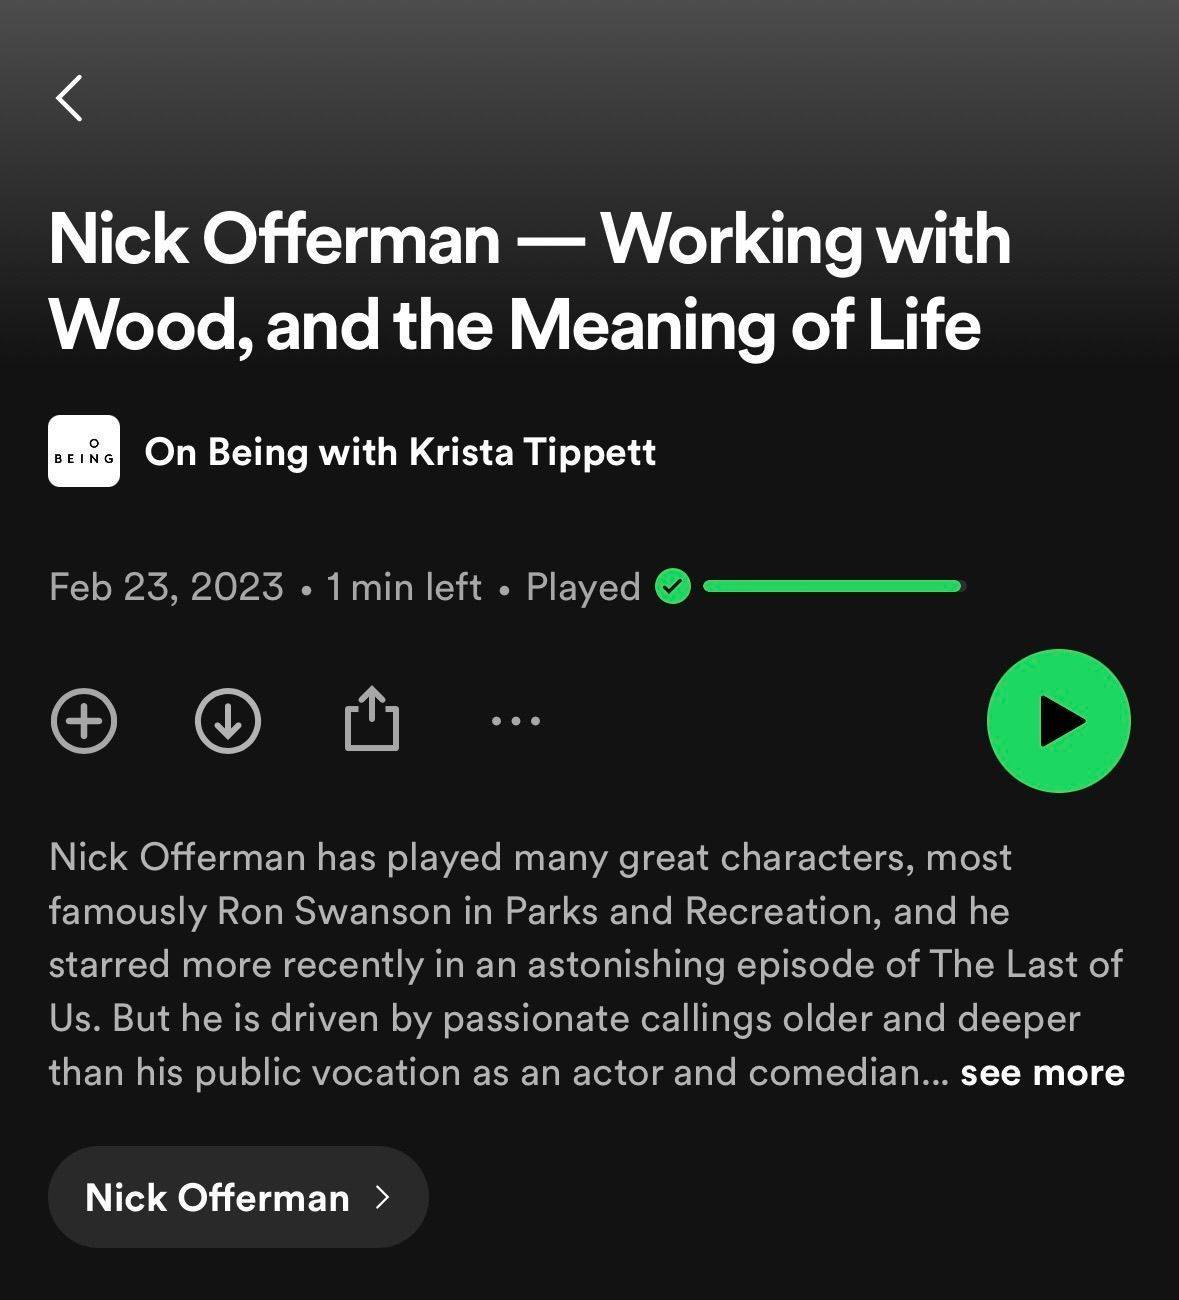
Task: Open the On Being podcast logo thumbnail
Action: point(84,451)
